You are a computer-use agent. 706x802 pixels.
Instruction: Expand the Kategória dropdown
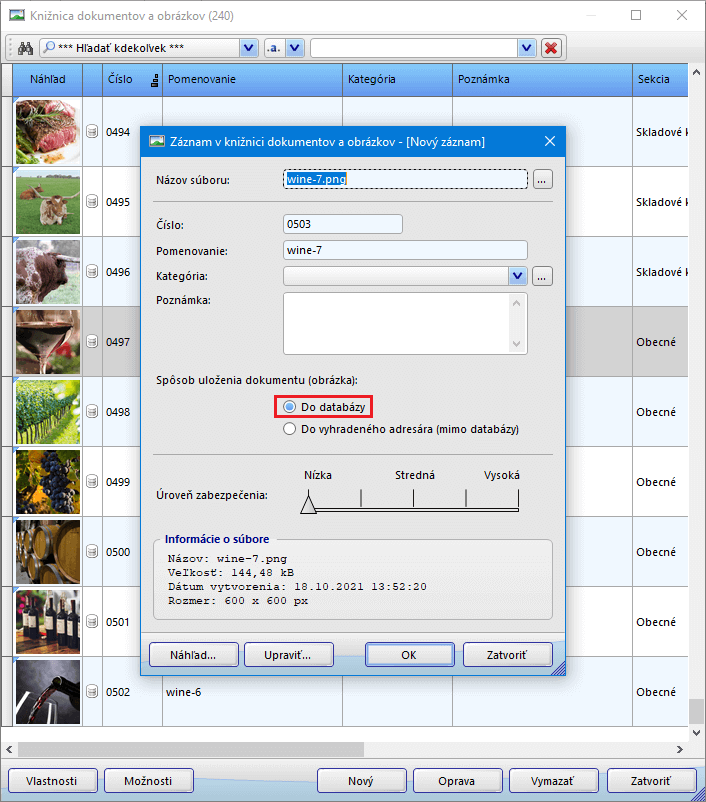[x=517, y=276]
